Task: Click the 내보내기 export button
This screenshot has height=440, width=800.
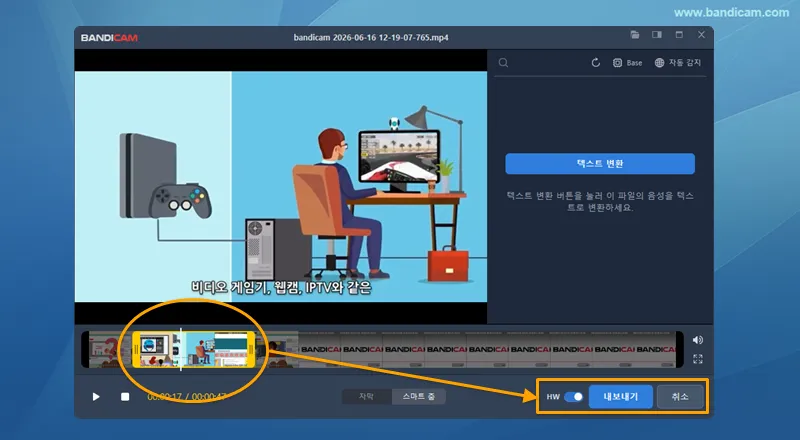Action: 620,397
